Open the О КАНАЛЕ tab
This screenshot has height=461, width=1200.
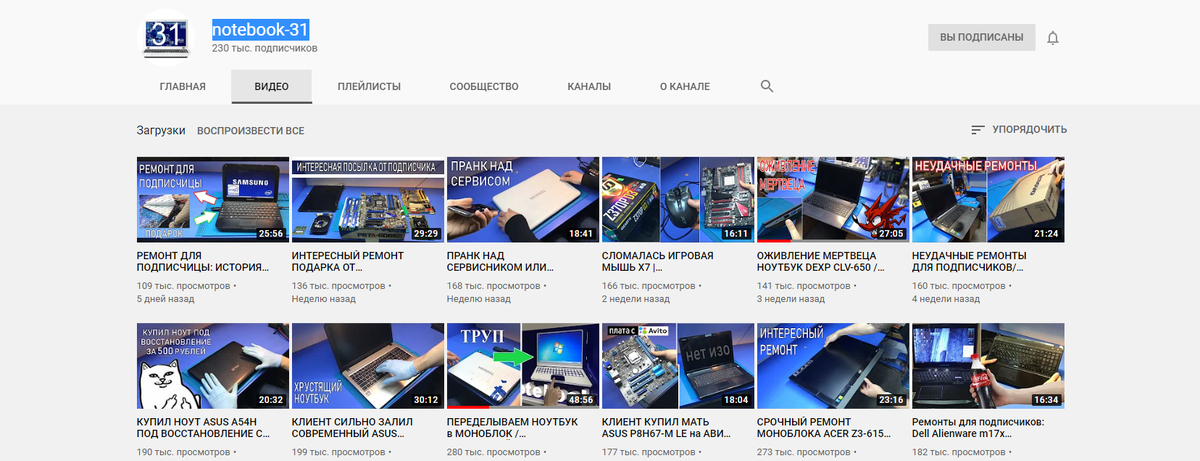(685, 87)
